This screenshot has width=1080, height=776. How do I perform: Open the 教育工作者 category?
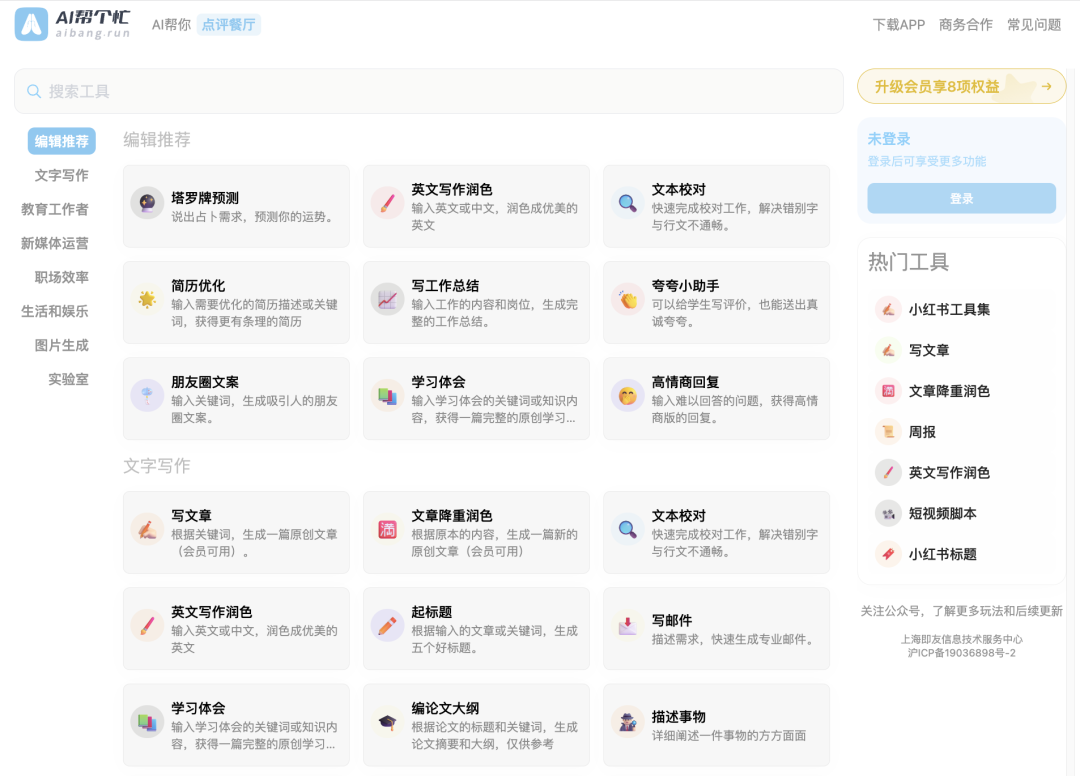pos(55,209)
